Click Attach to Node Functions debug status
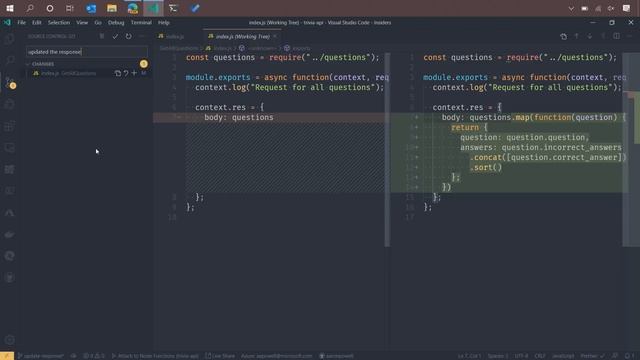 point(155,356)
